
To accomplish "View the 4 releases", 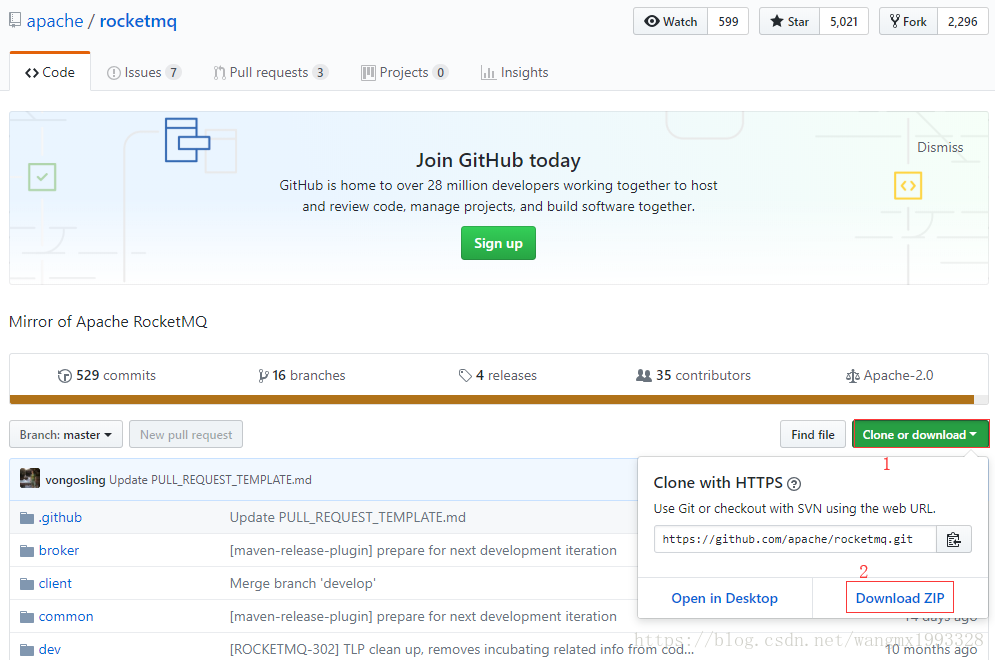I will (498, 375).
